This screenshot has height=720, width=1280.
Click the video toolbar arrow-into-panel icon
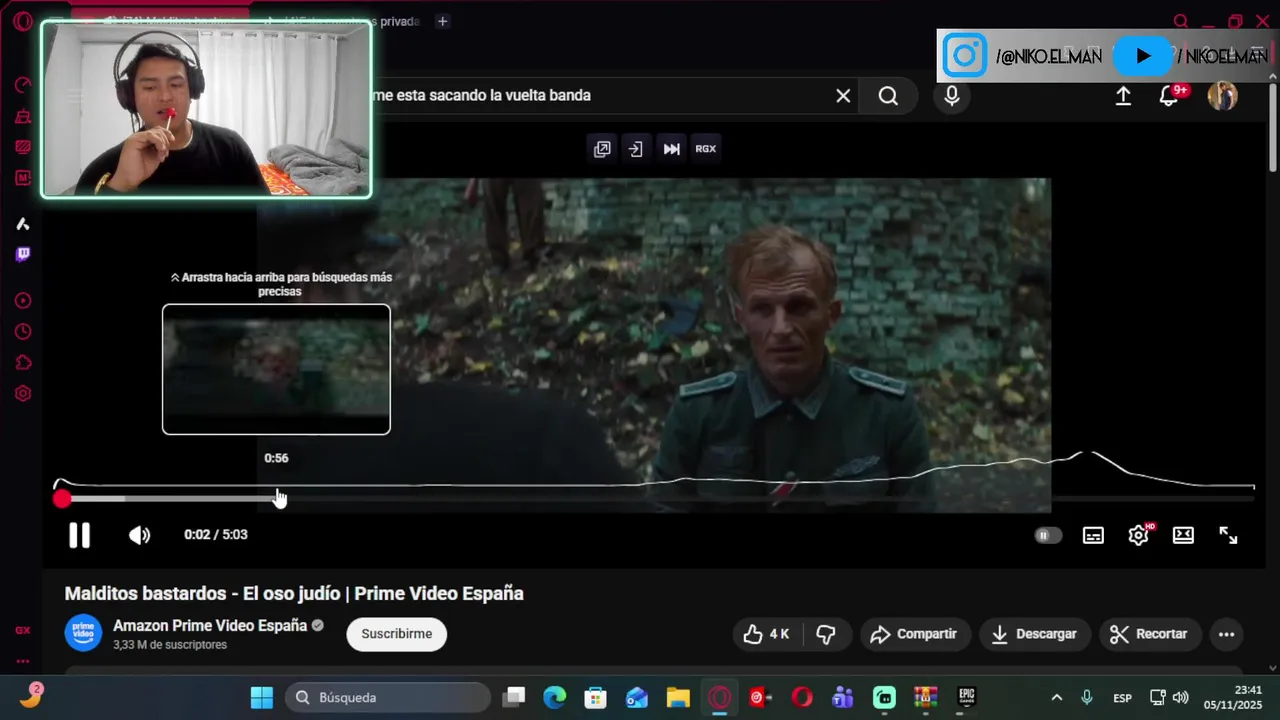coord(636,149)
